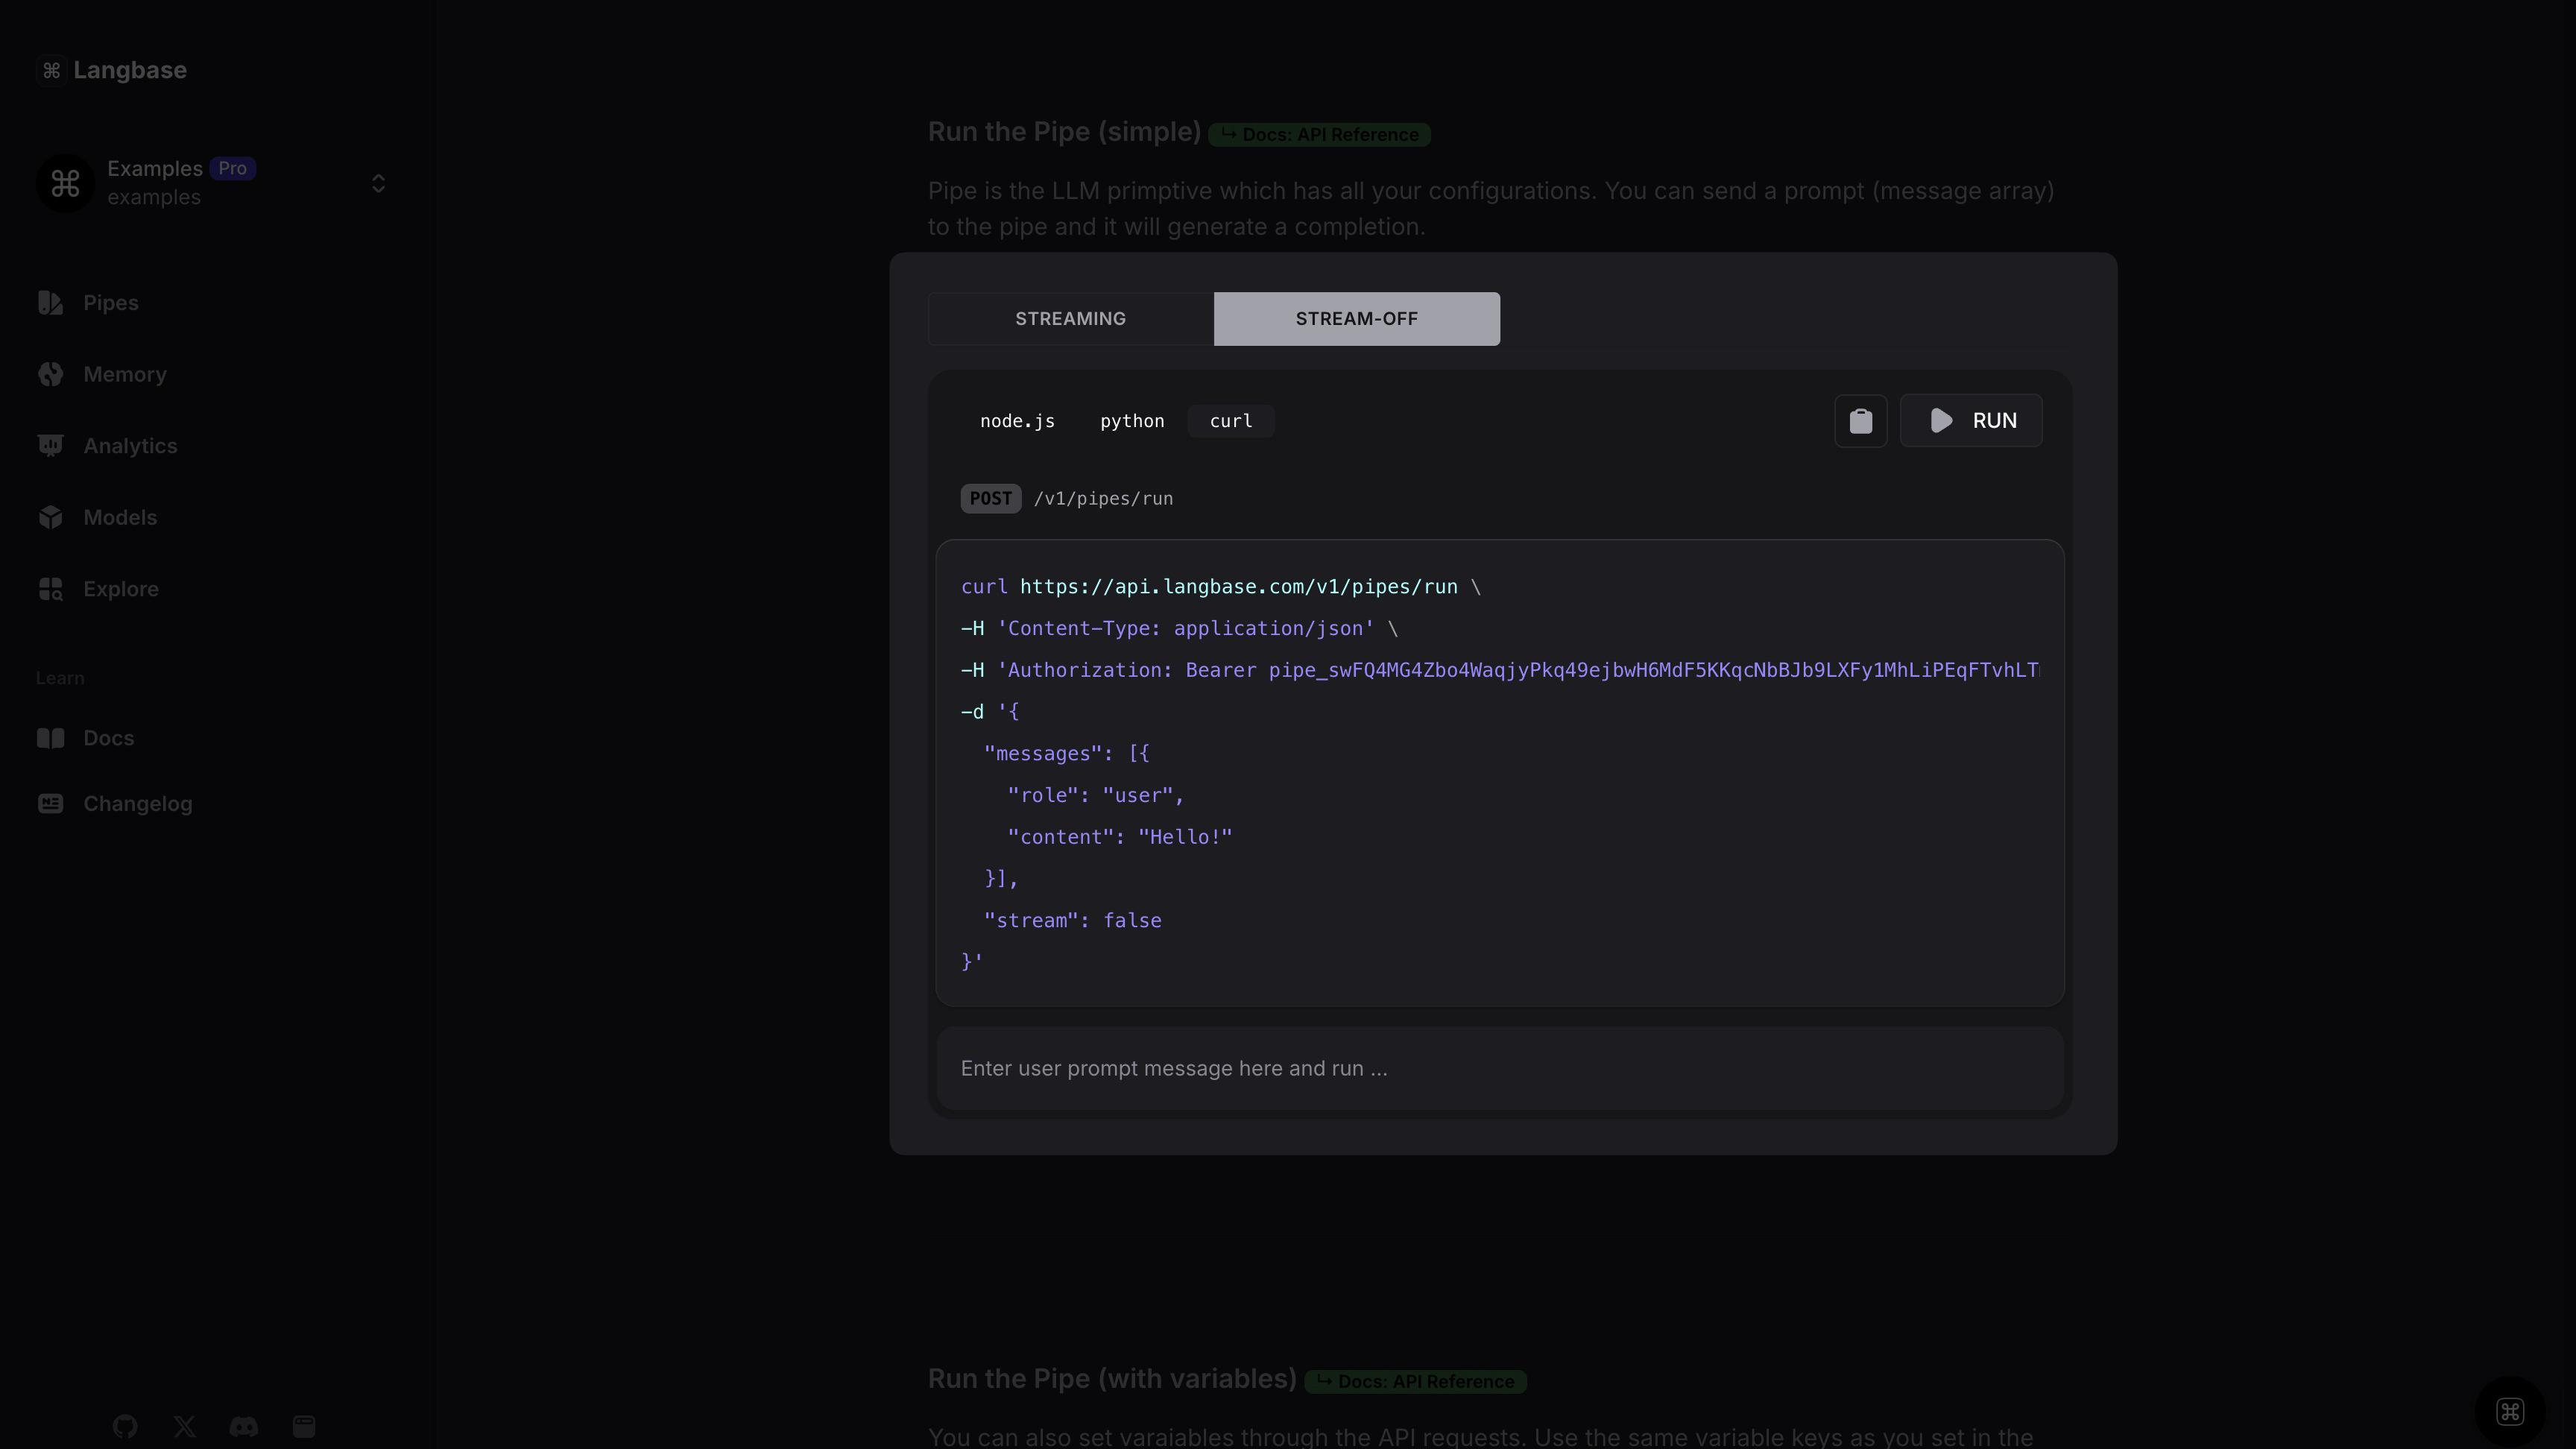
Task: Select the STREAM-OFF tab
Action: tap(1357, 319)
